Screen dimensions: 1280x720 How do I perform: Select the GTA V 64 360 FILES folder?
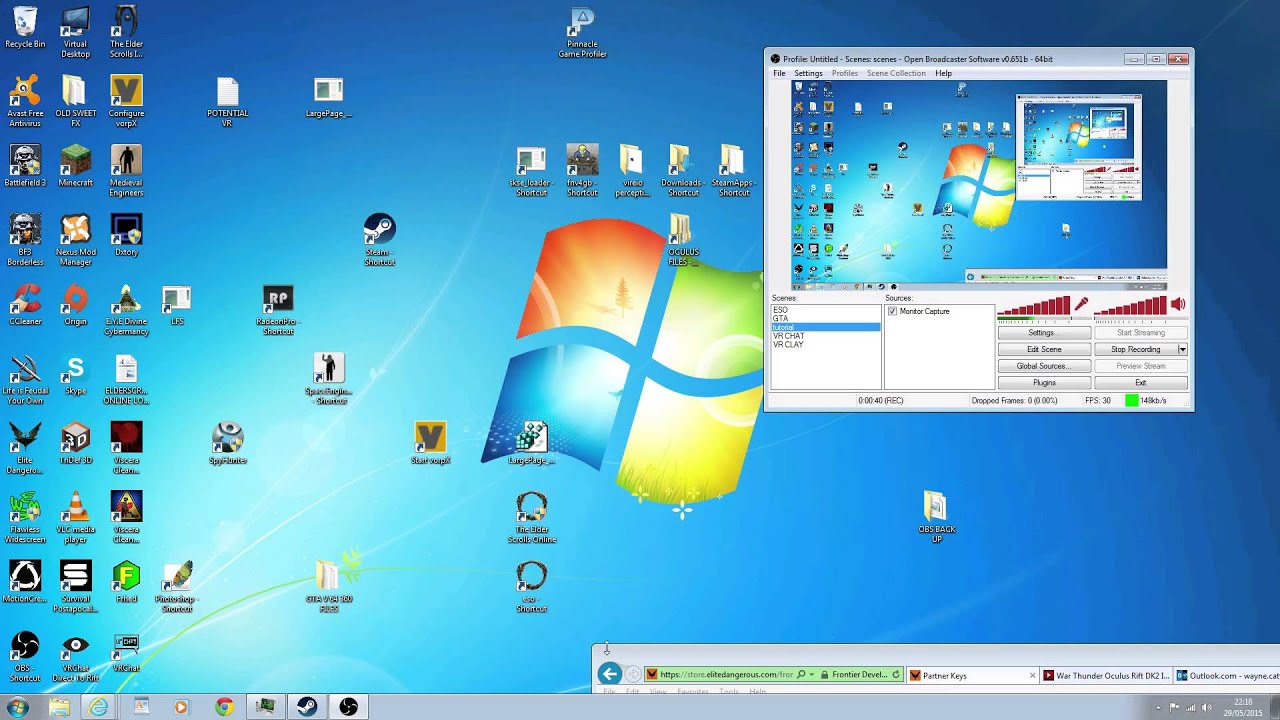pos(328,587)
